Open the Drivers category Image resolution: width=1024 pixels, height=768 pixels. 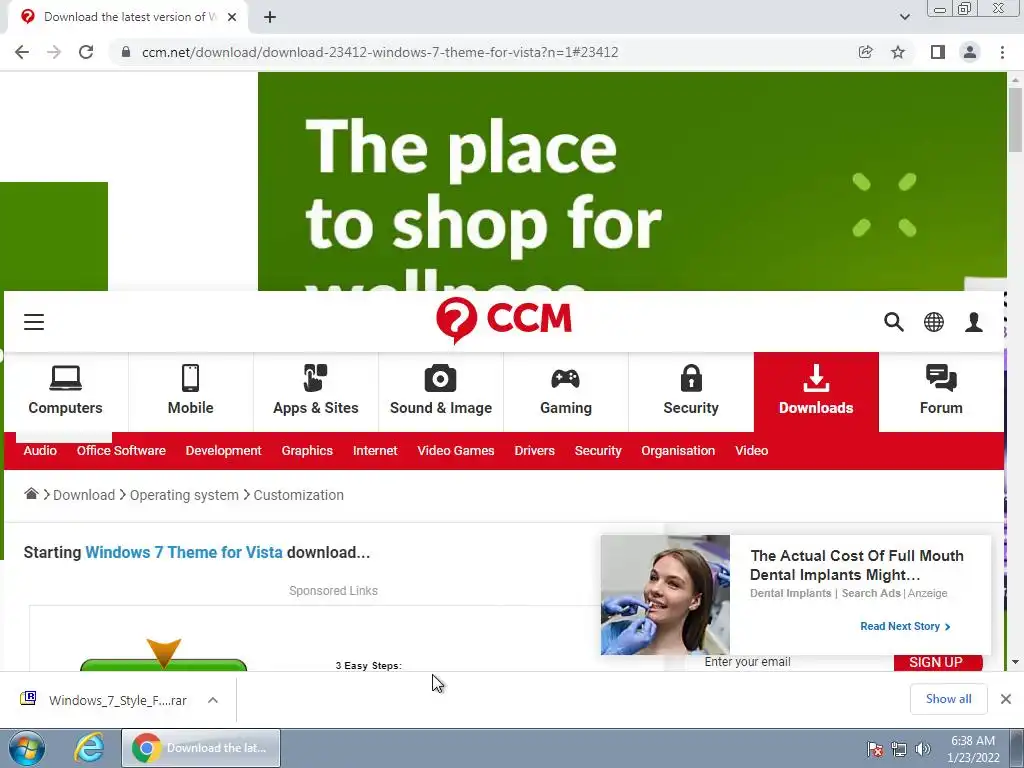tap(534, 451)
